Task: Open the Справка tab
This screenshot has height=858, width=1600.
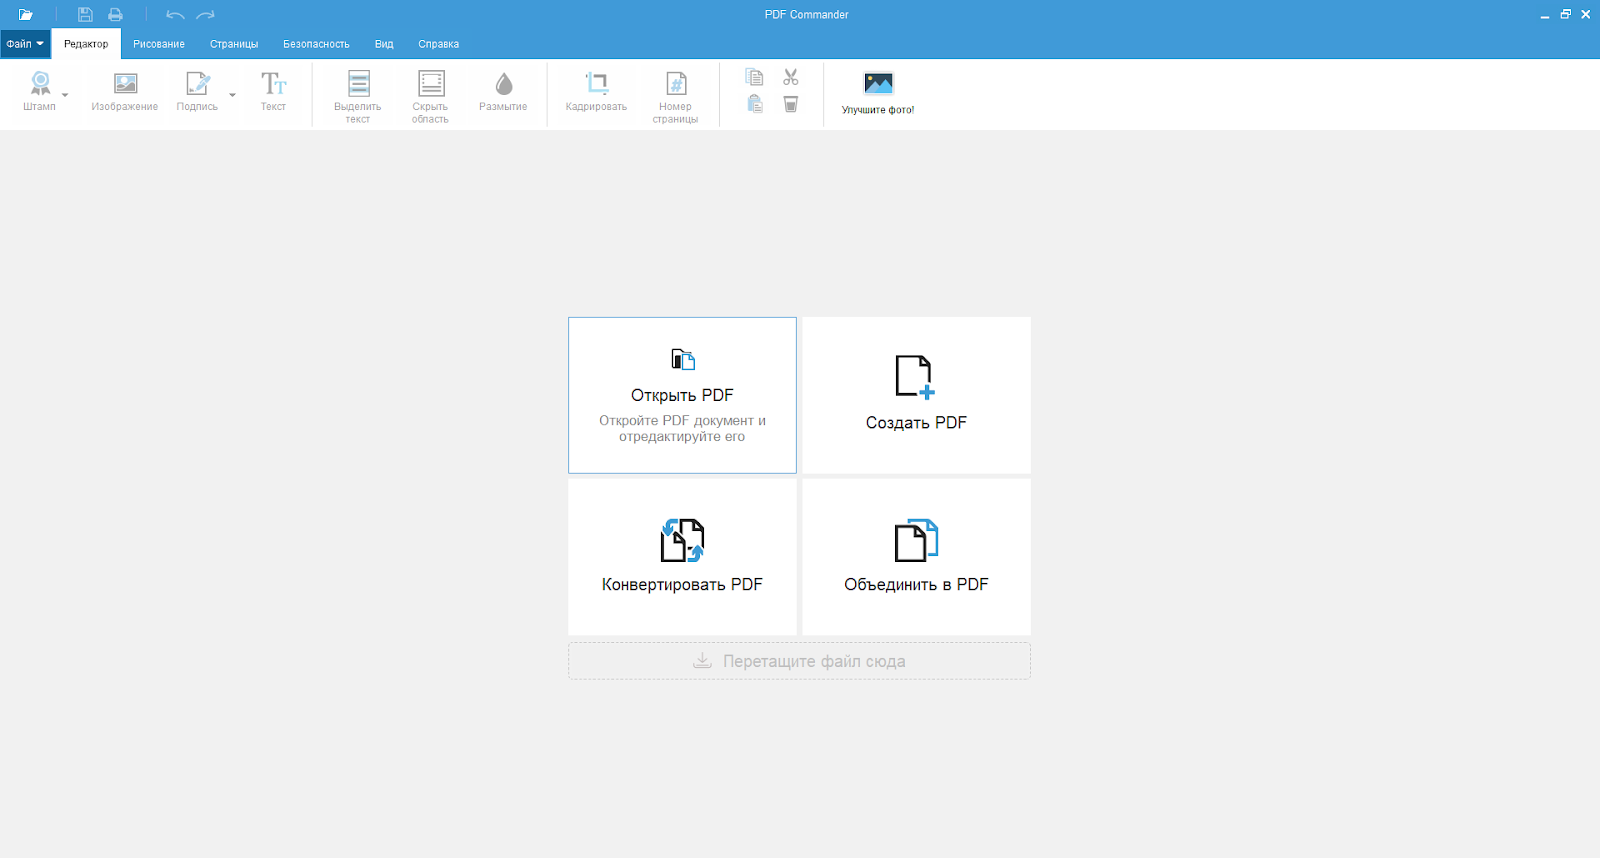Action: click(439, 44)
